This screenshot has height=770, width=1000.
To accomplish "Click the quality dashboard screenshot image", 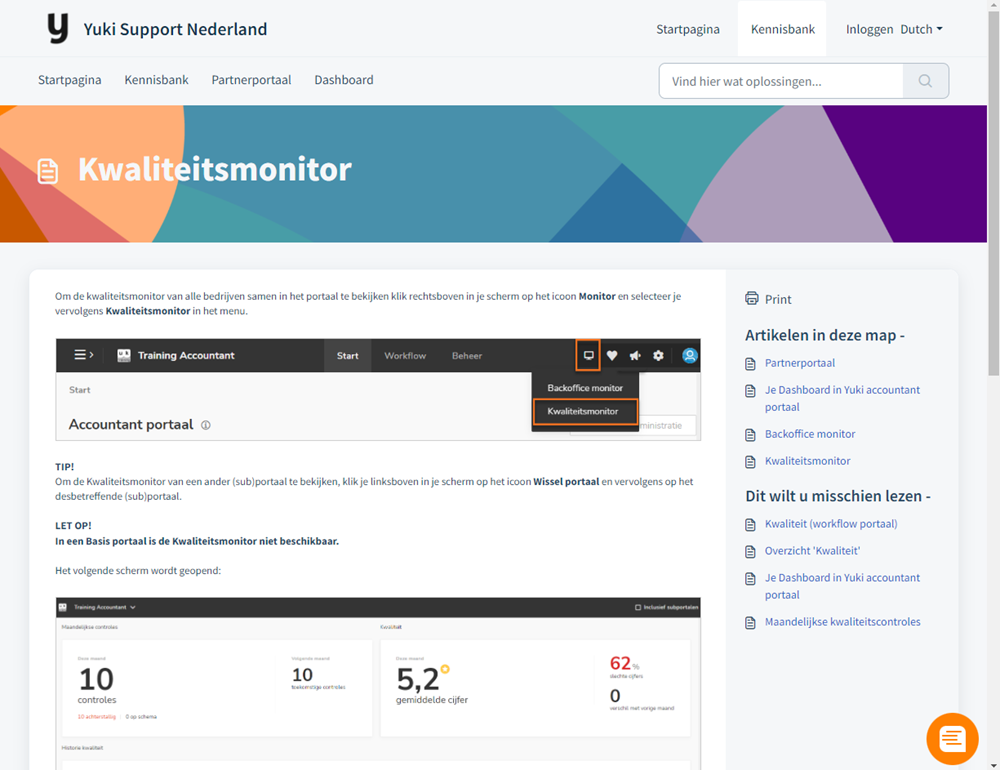I will 378,683.
